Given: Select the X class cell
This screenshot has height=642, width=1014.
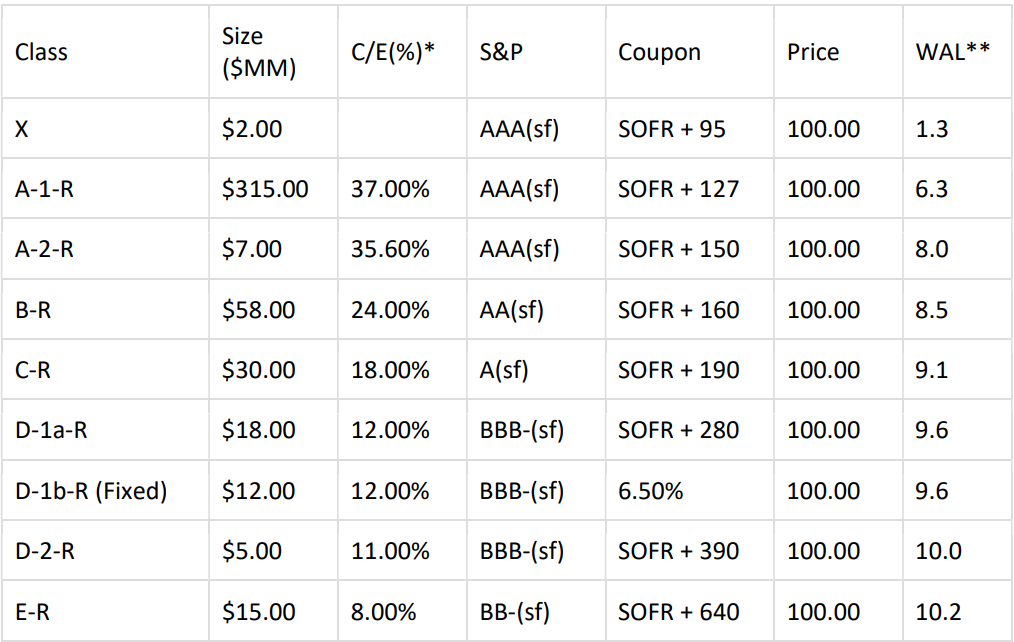Looking at the screenshot, I should pos(22,129).
